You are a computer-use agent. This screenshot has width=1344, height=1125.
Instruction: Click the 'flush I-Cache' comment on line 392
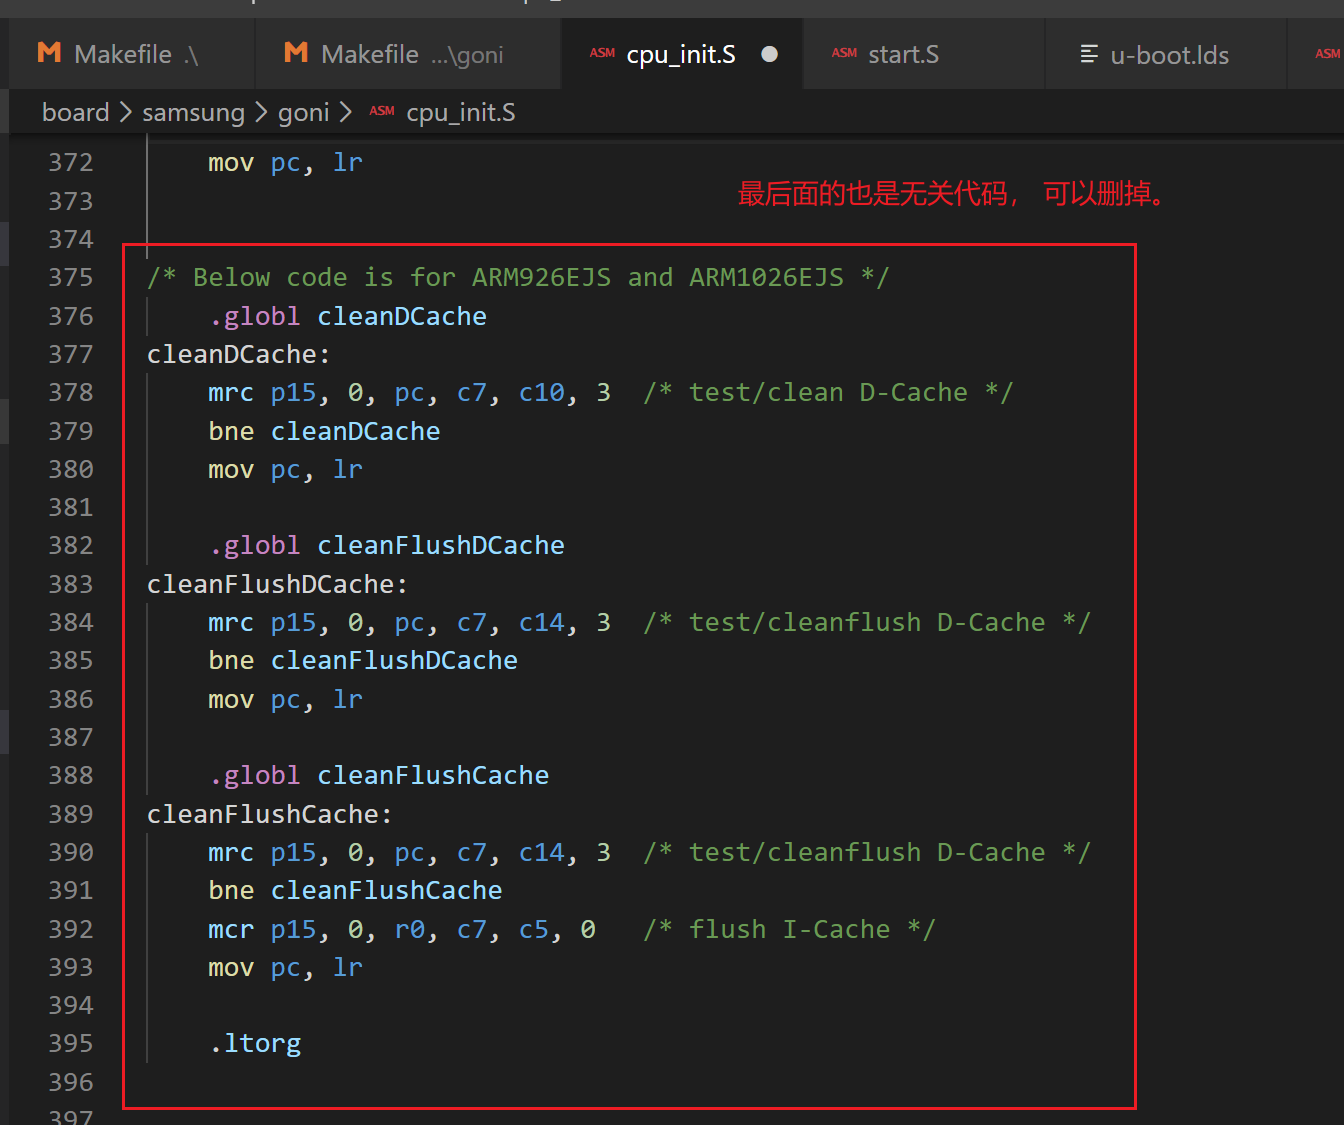(789, 929)
